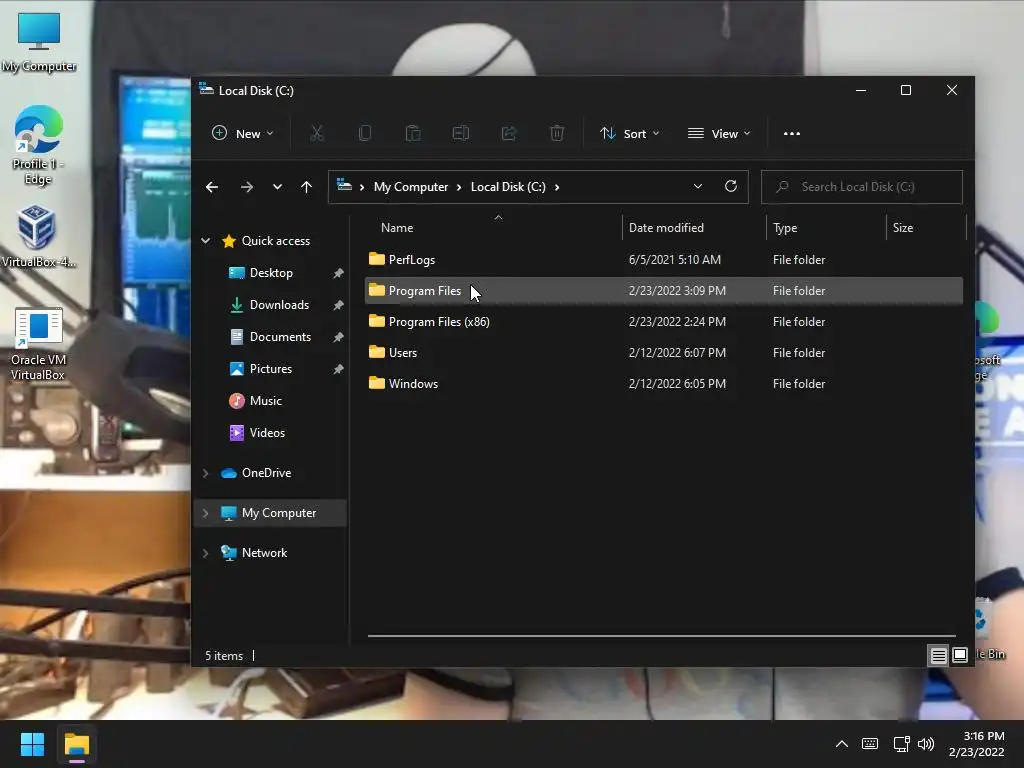Go forward with the right arrow
This screenshot has height=768, width=1024.
[246, 187]
